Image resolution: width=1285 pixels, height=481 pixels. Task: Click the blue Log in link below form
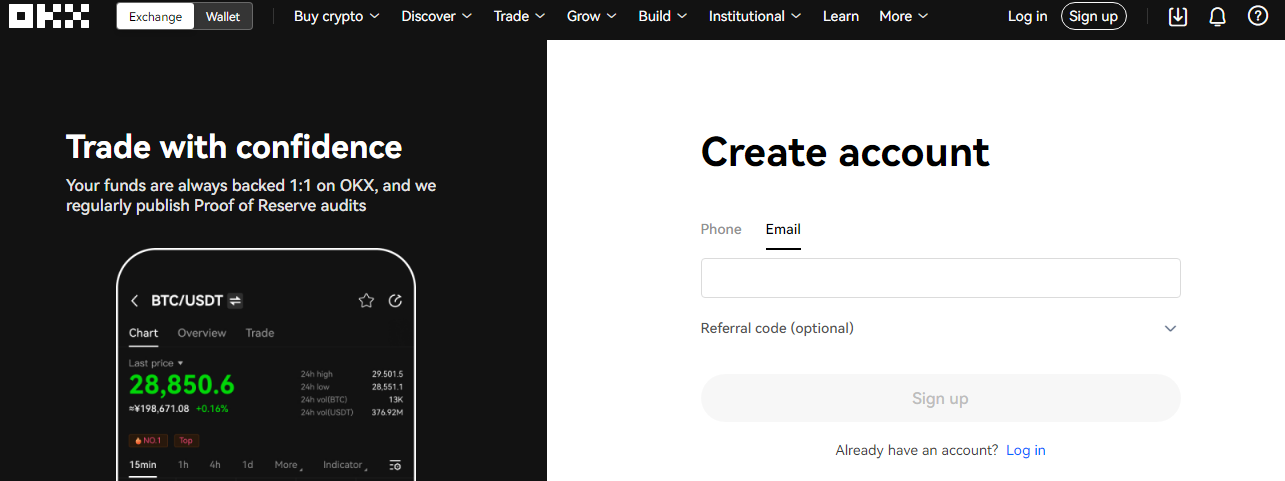1026,450
